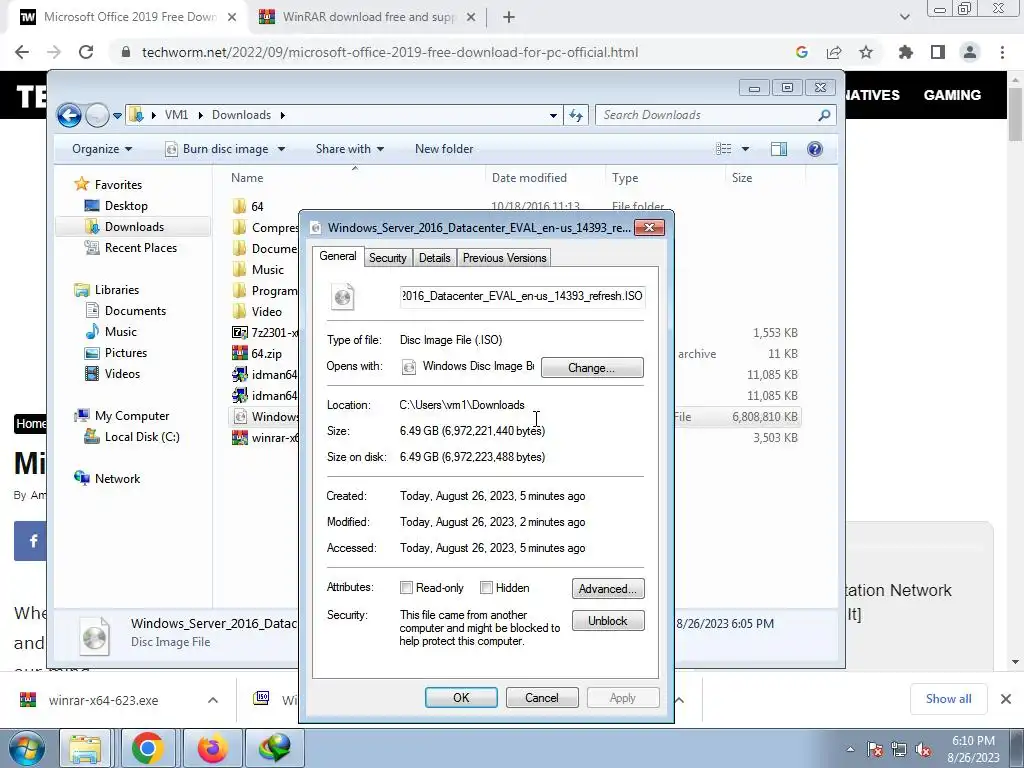This screenshot has height=768, width=1024.
Task: Open Chrome three-dot menu
Action: (x=1002, y=52)
